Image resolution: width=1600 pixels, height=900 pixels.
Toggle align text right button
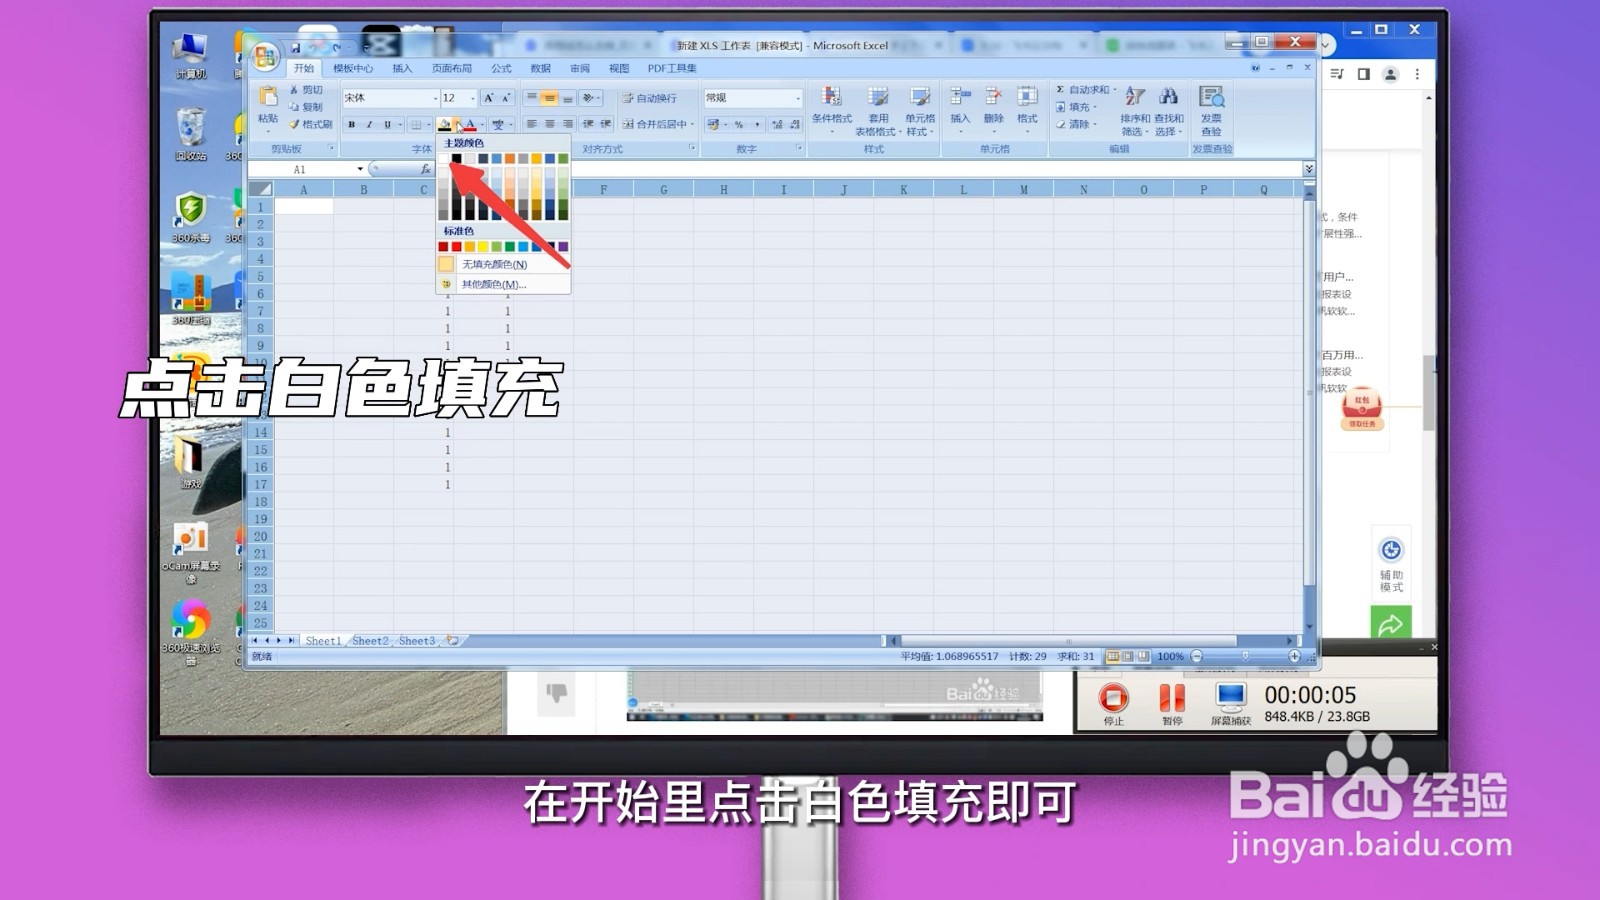pyautogui.click(x=567, y=125)
